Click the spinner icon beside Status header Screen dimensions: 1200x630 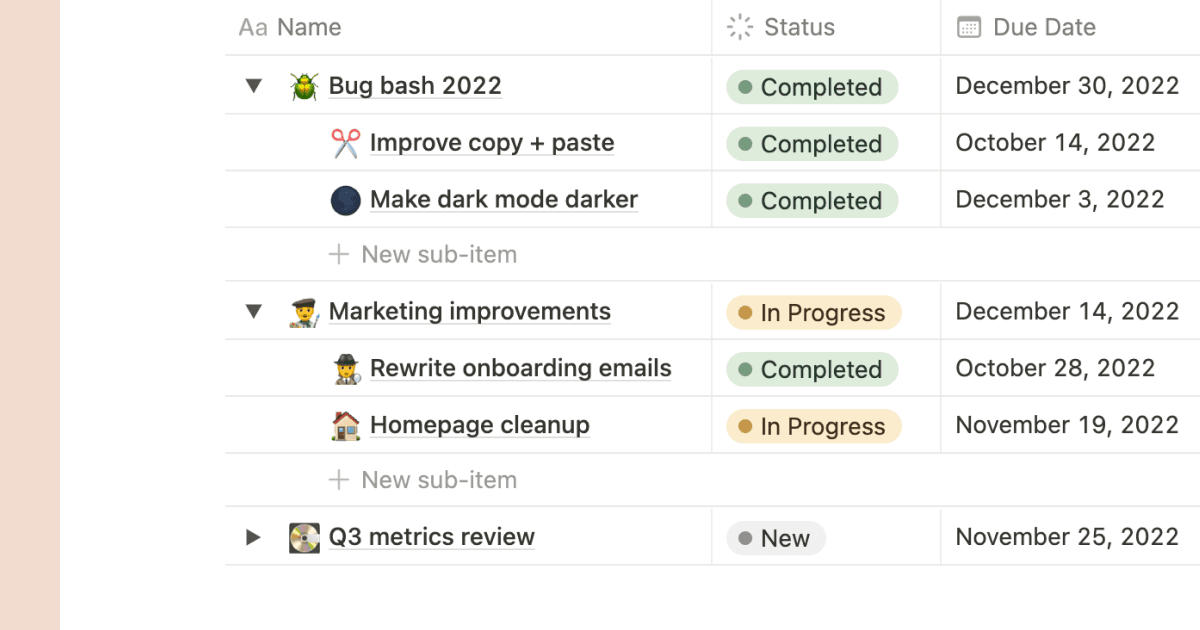[738, 27]
